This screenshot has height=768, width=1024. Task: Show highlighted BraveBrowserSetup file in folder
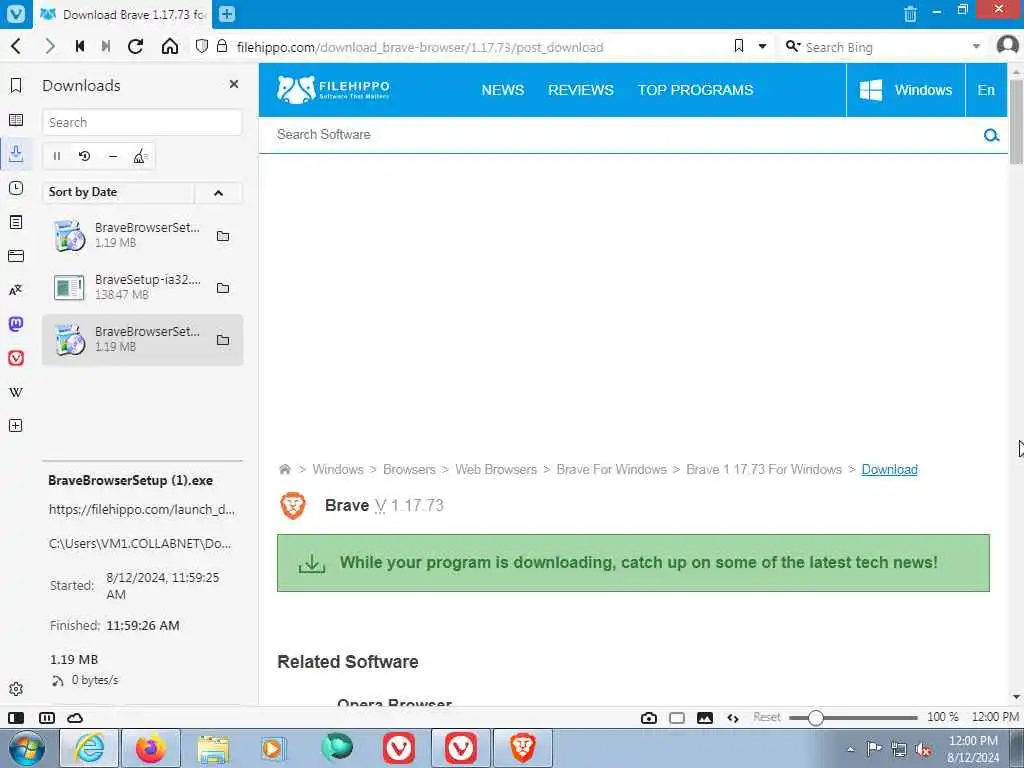tap(223, 340)
